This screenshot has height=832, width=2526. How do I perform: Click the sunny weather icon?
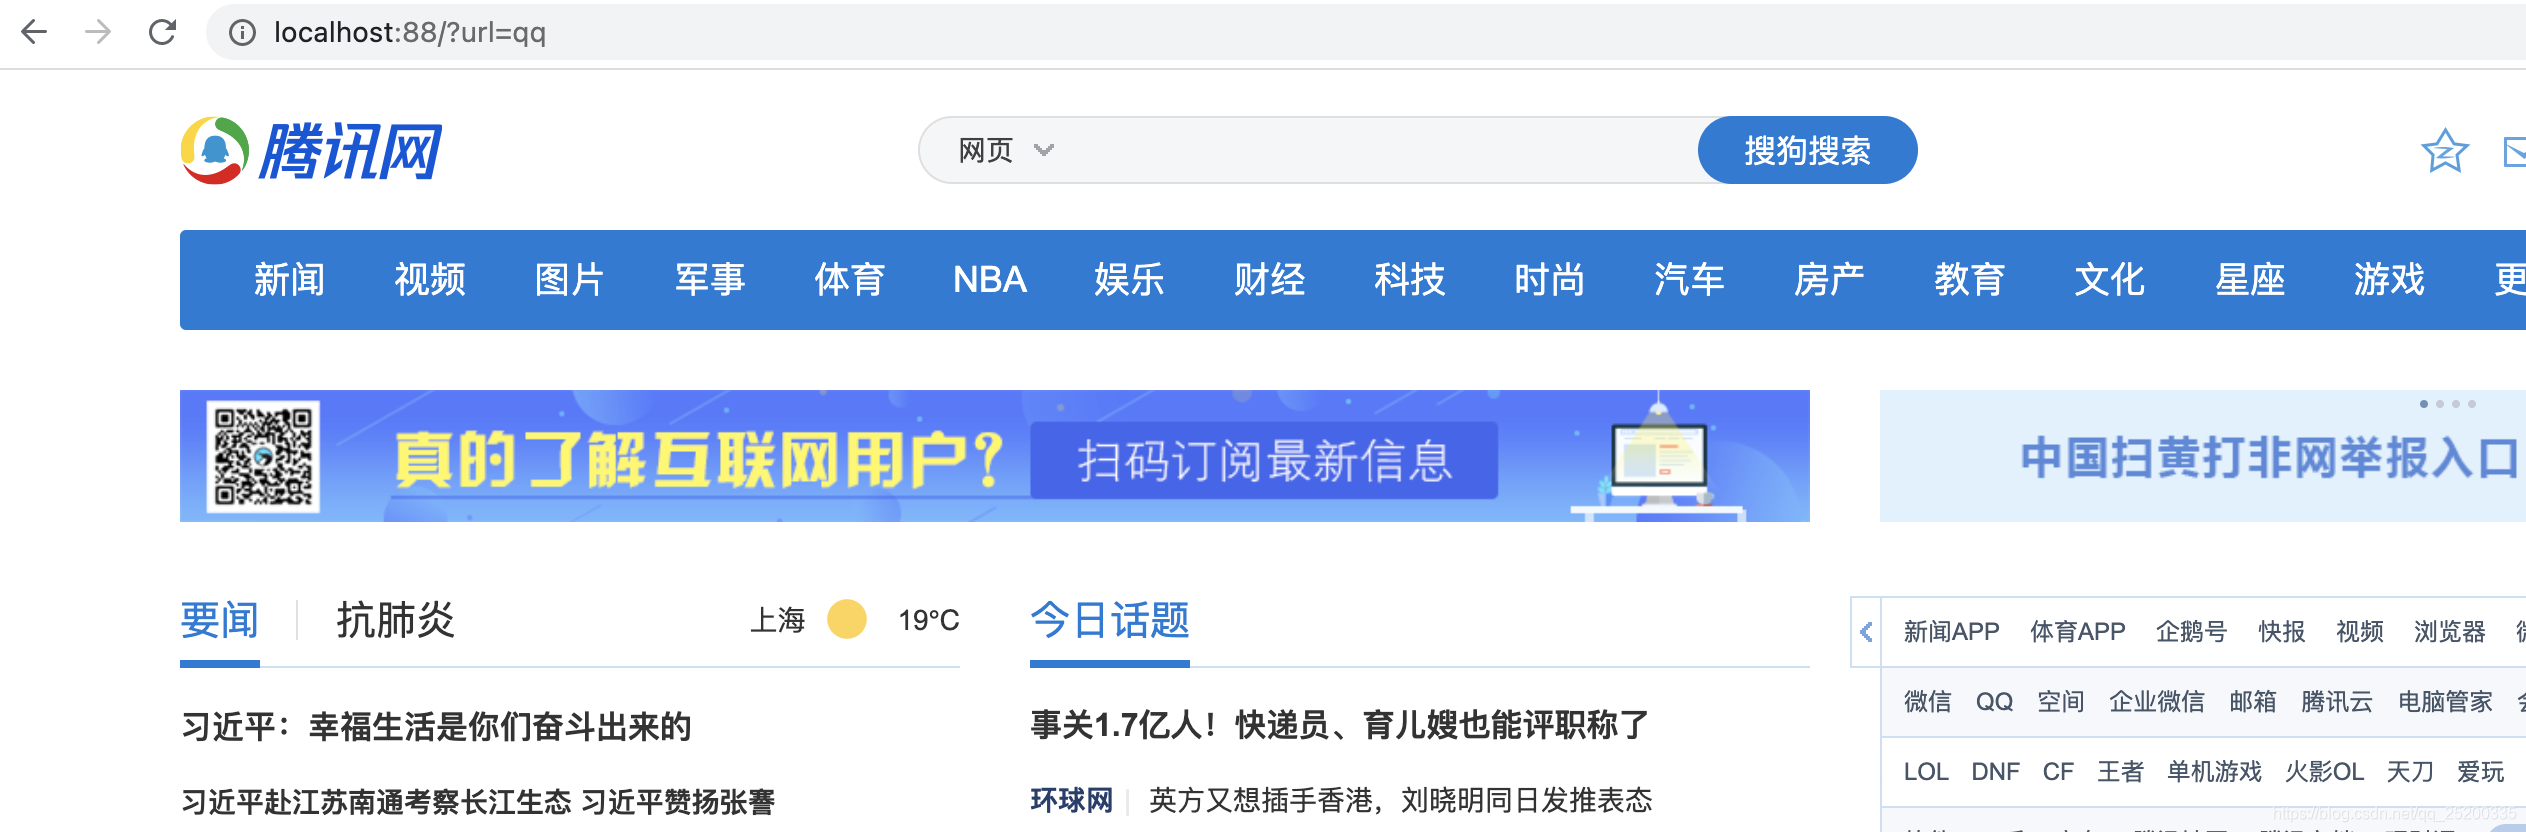(x=847, y=619)
